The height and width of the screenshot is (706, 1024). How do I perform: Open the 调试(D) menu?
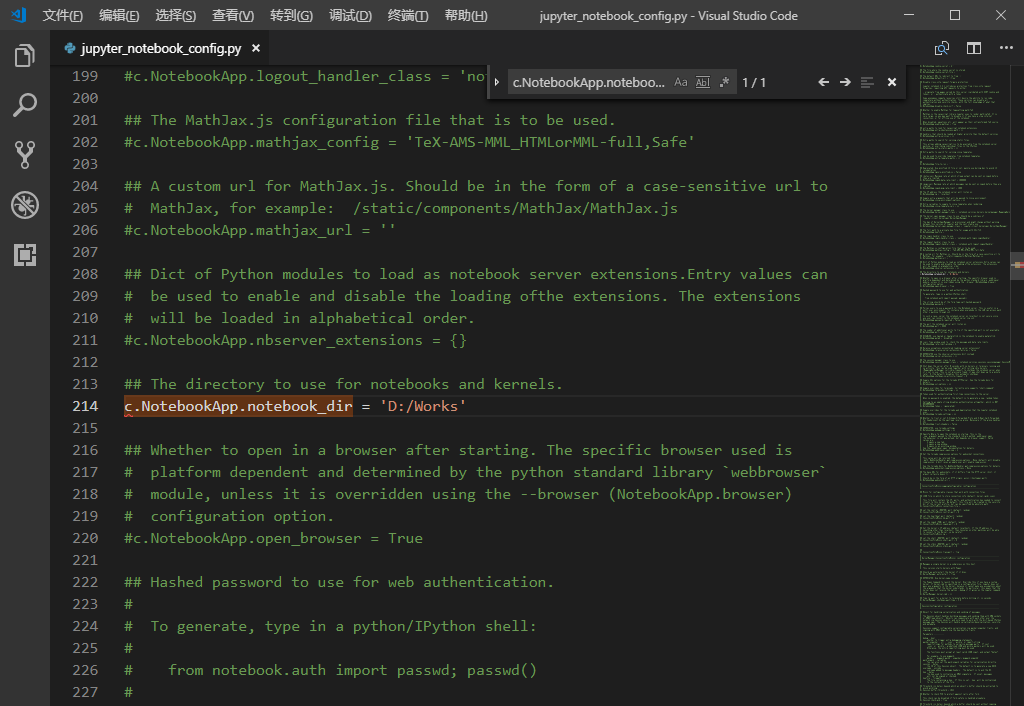tap(350, 16)
